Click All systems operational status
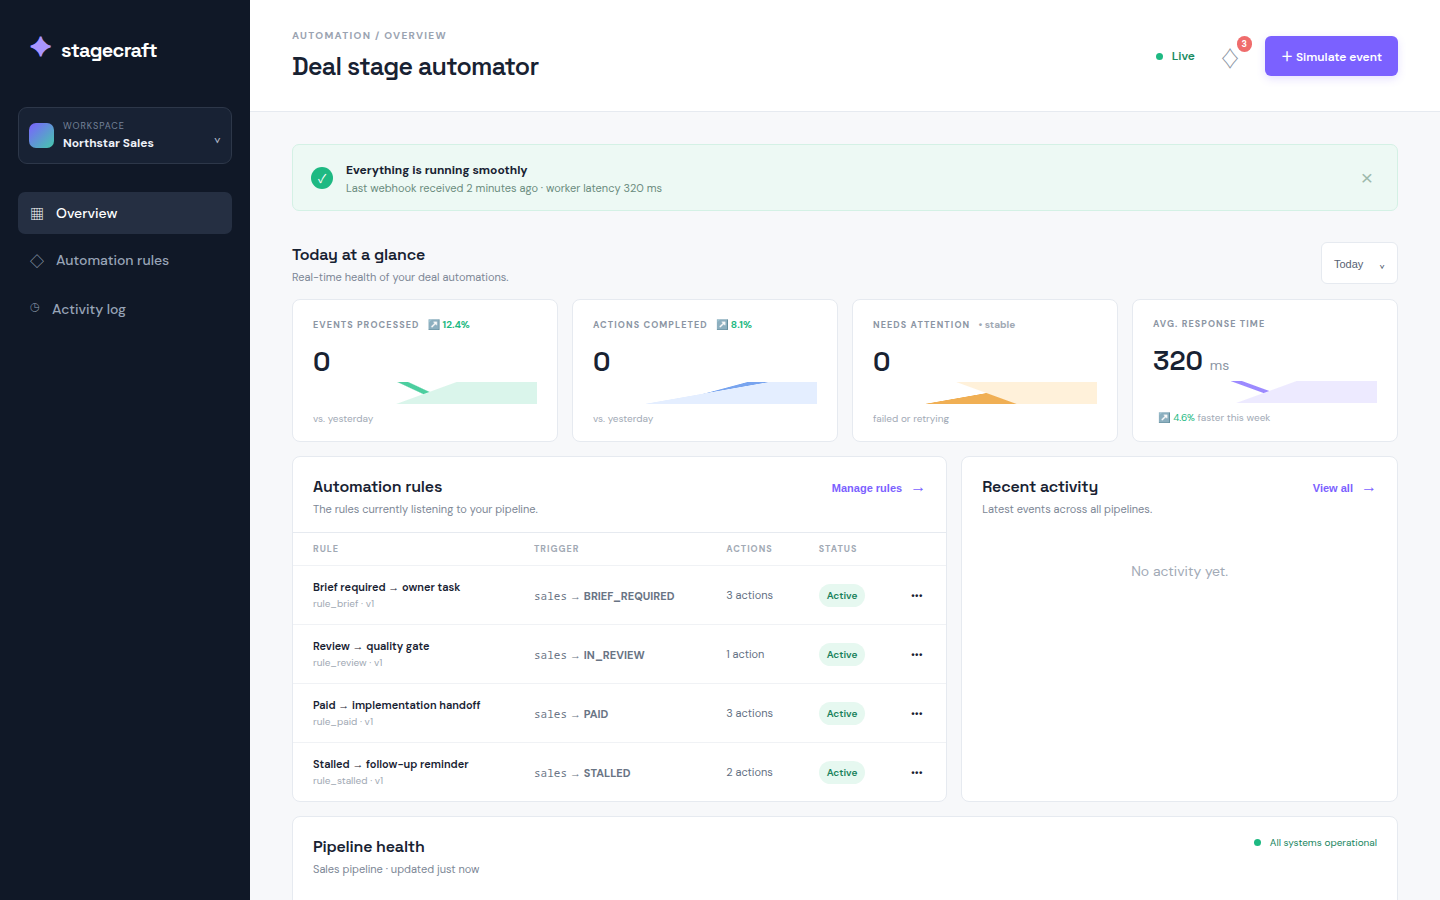This screenshot has height=900, width=1440. pos(1315,843)
